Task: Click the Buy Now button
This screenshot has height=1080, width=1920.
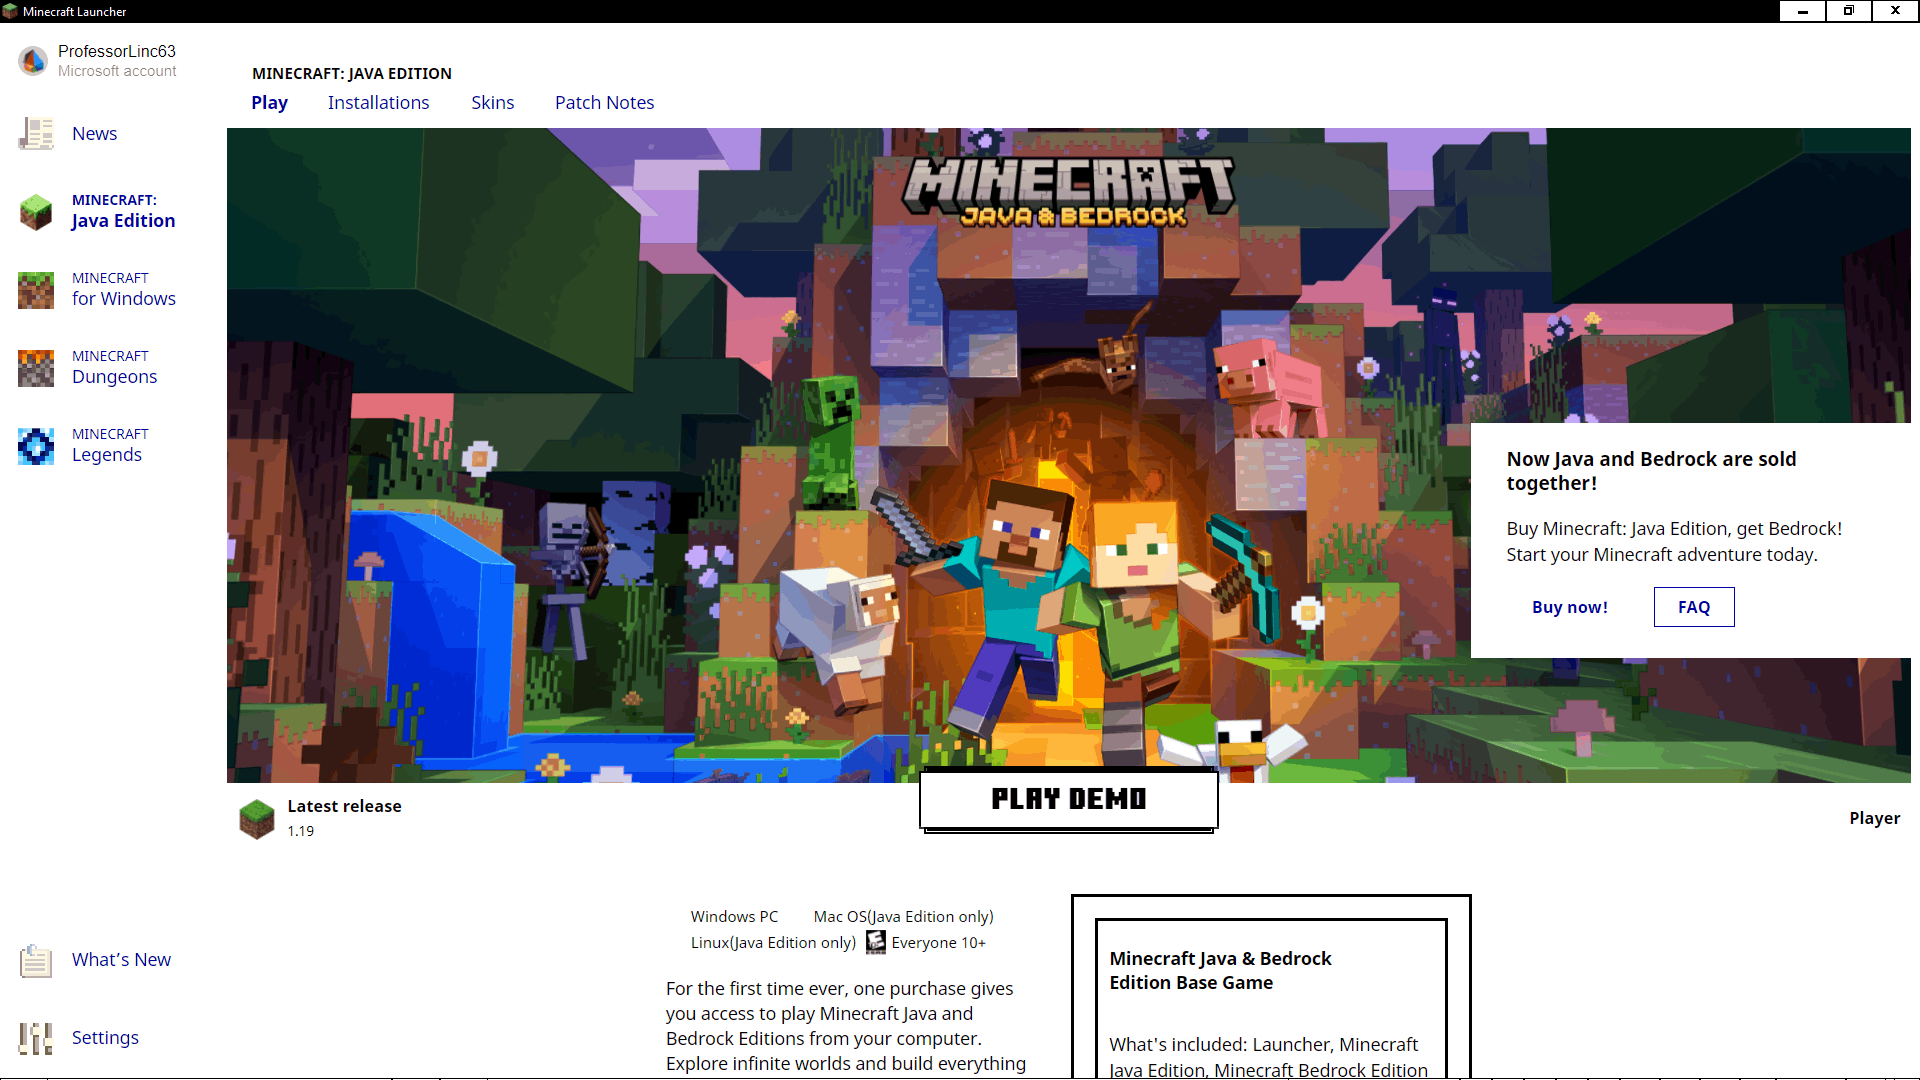Action: (1569, 607)
